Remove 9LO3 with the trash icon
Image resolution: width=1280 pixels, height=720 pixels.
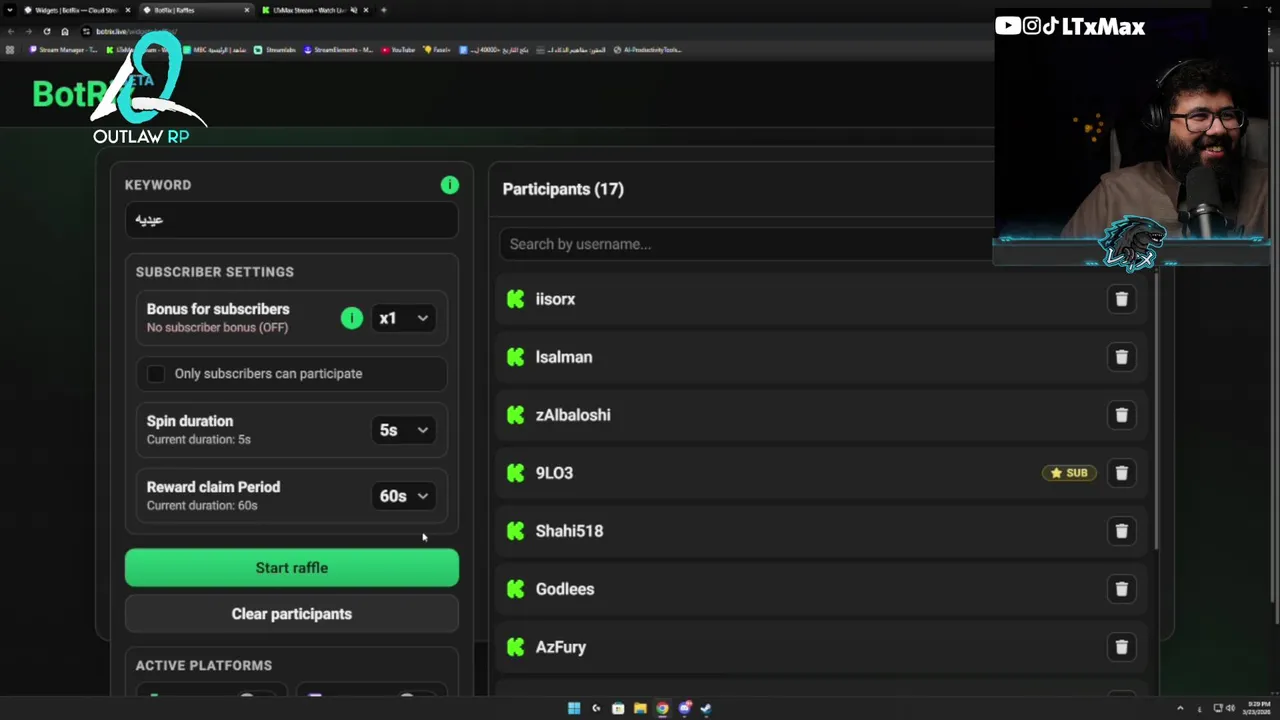1121,473
